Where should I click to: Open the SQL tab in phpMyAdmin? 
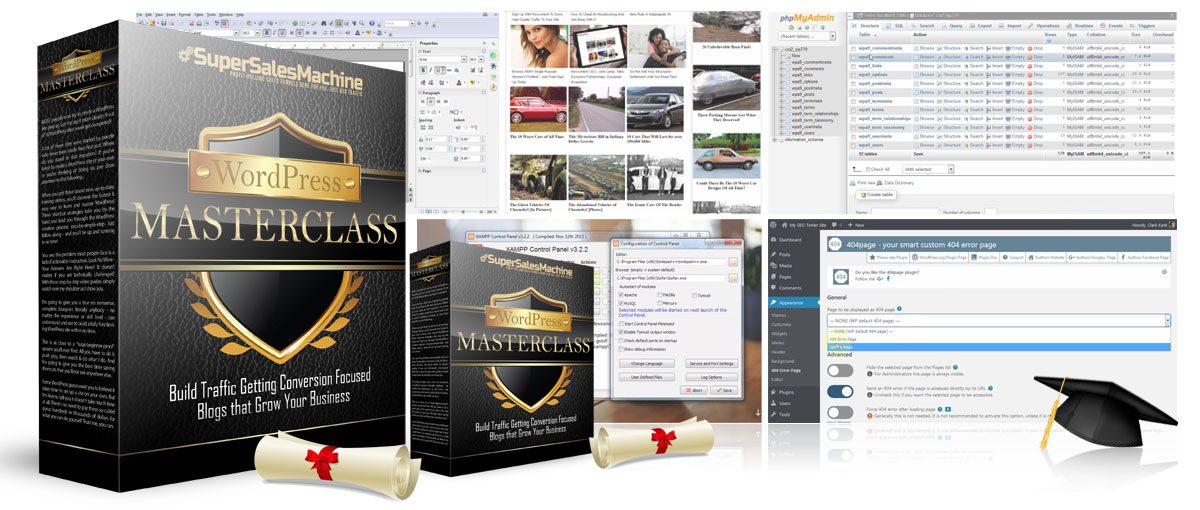coord(895,26)
